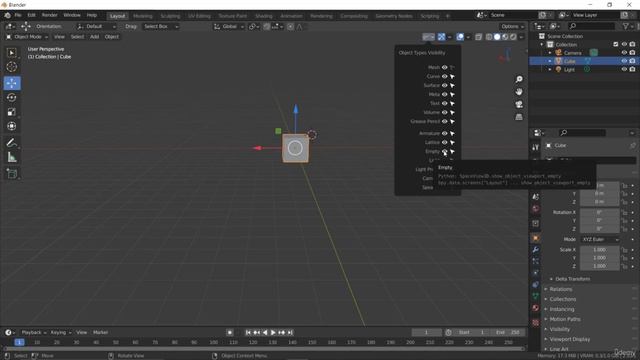Open rotation Mode XYZ Euler dropdown
The width and height of the screenshot is (640, 360).
click(x=600, y=240)
